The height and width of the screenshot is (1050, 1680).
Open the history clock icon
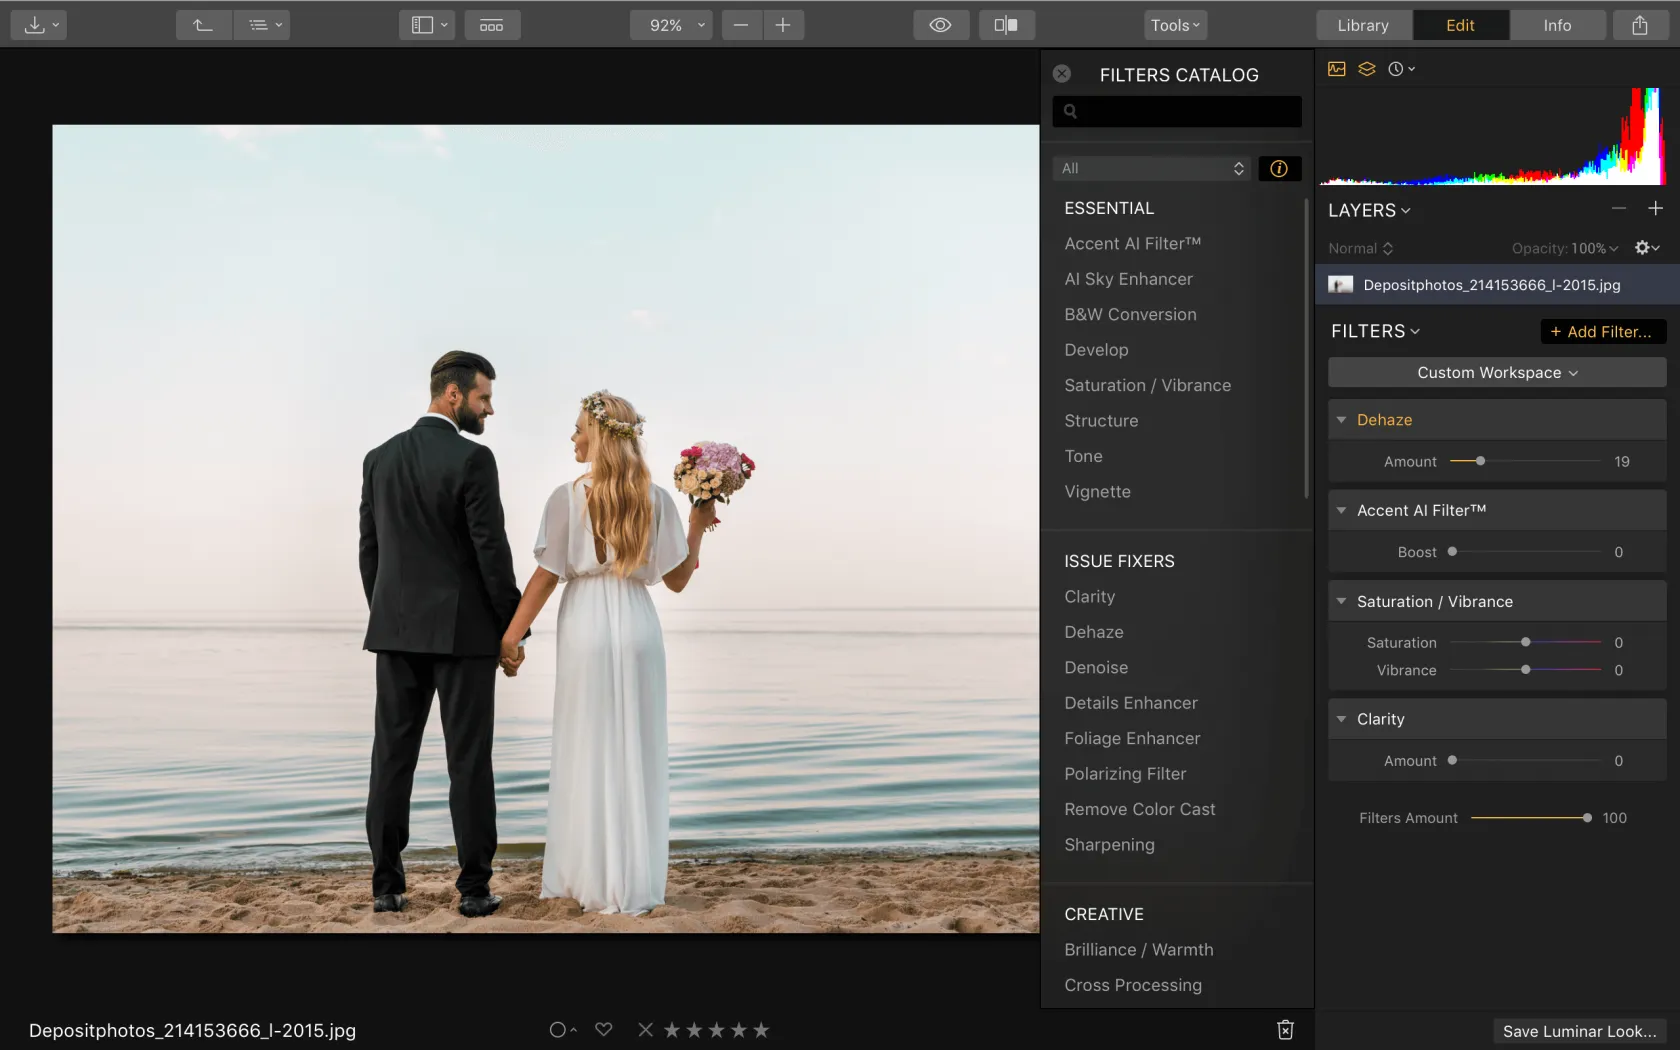click(1400, 69)
